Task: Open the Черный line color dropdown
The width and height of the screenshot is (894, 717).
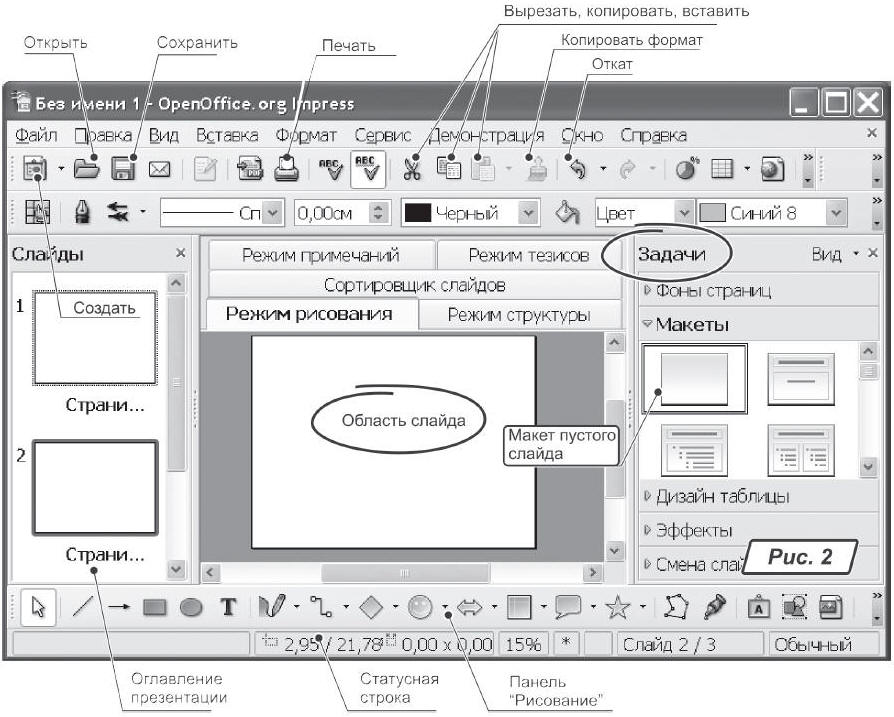Action: [x=529, y=213]
